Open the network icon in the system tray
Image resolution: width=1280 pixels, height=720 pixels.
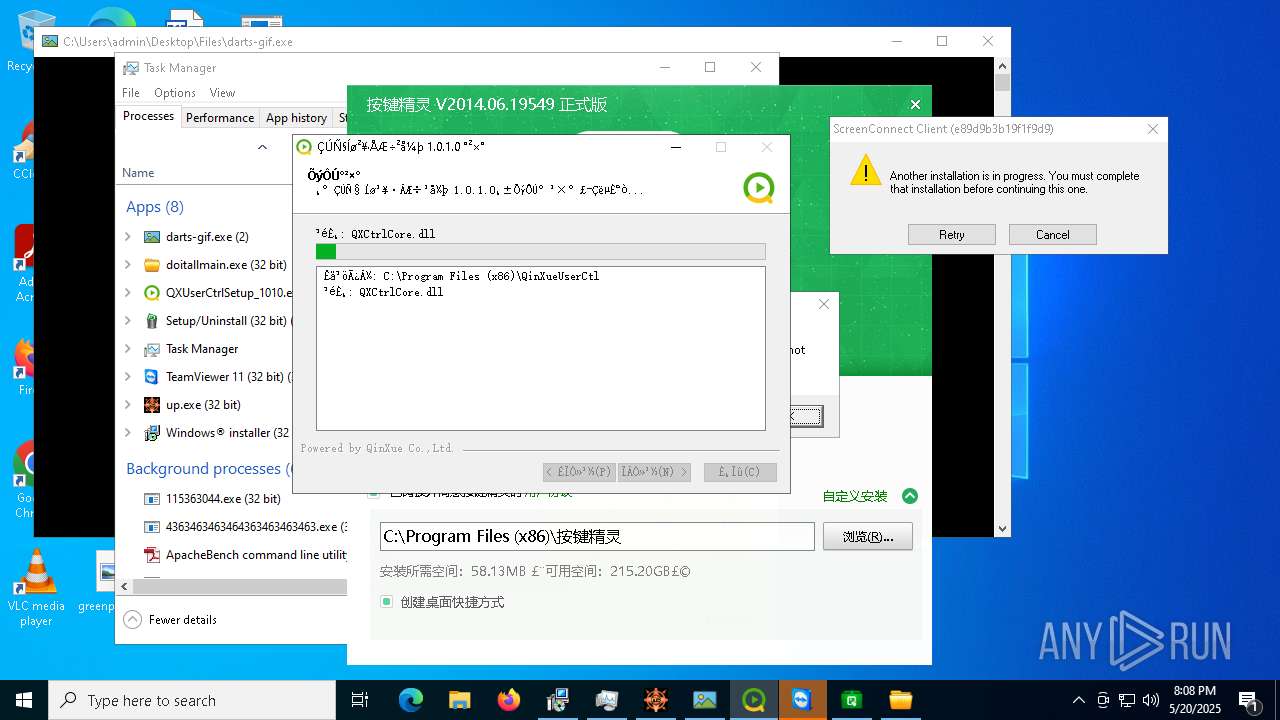[1127, 700]
